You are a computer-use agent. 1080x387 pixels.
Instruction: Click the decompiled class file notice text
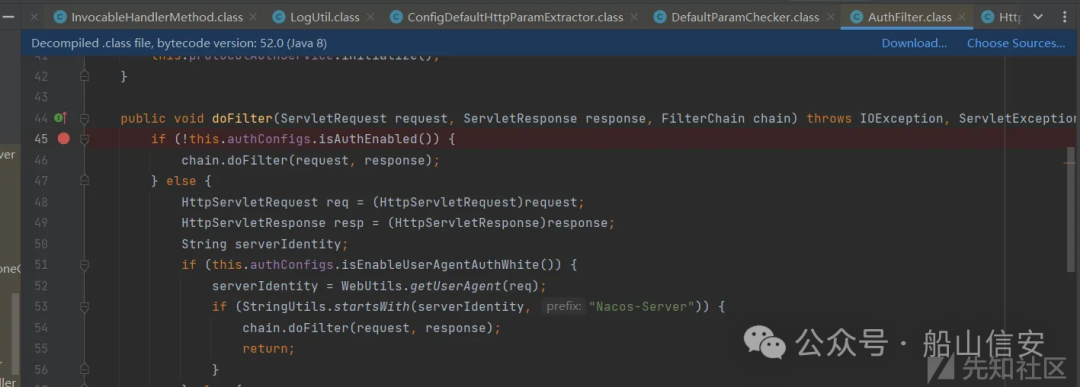pos(179,43)
